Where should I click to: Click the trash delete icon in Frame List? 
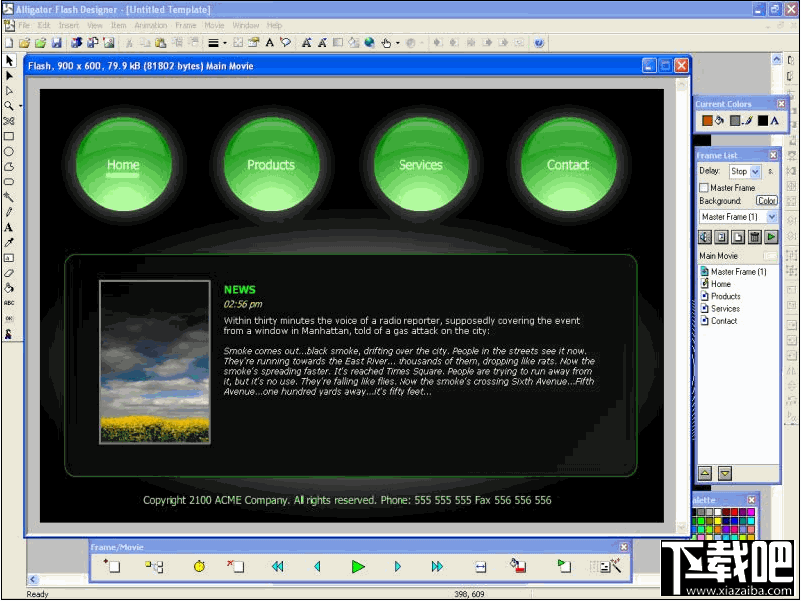click(755, 237)
